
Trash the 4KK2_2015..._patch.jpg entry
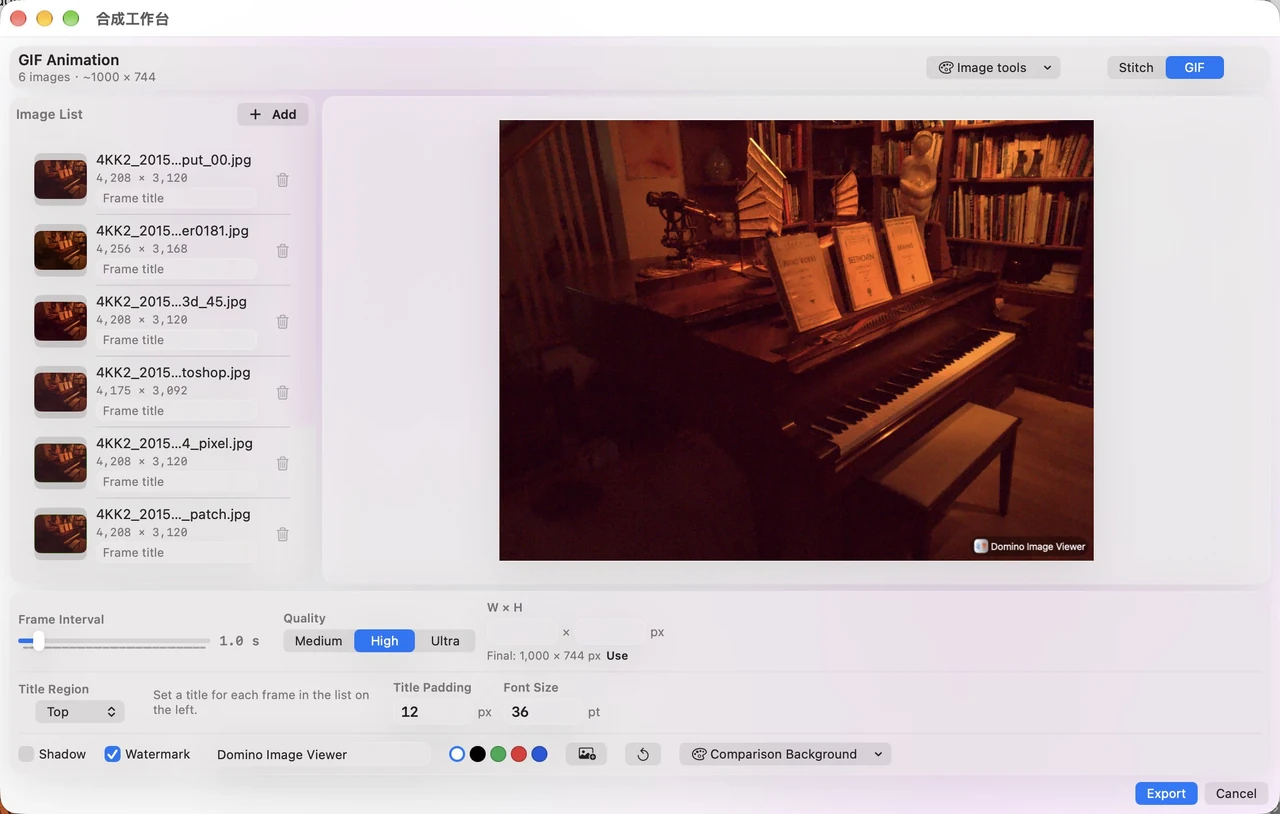pos(283,535)
